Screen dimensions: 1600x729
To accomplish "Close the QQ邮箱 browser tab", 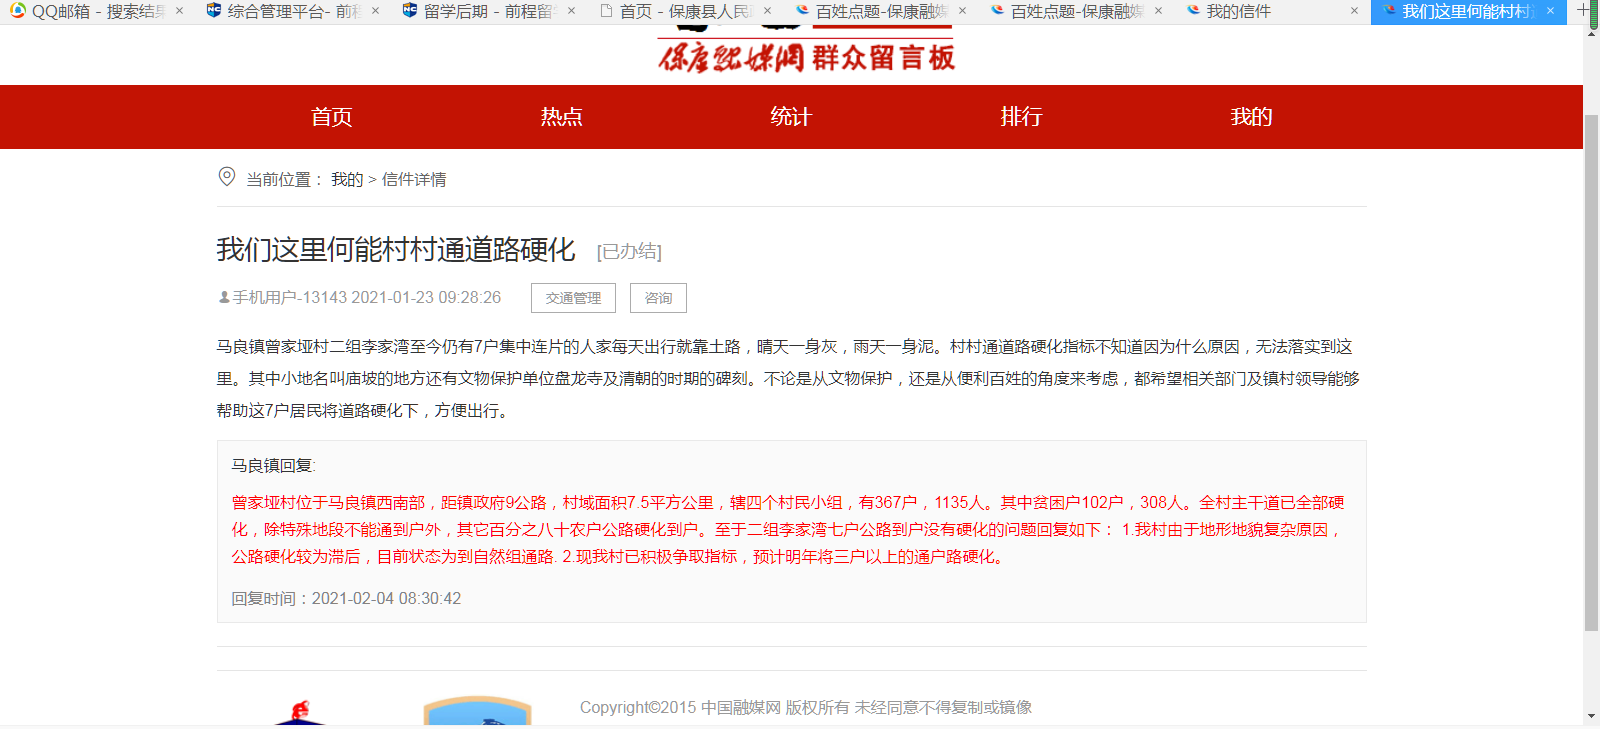I will 179,11.
